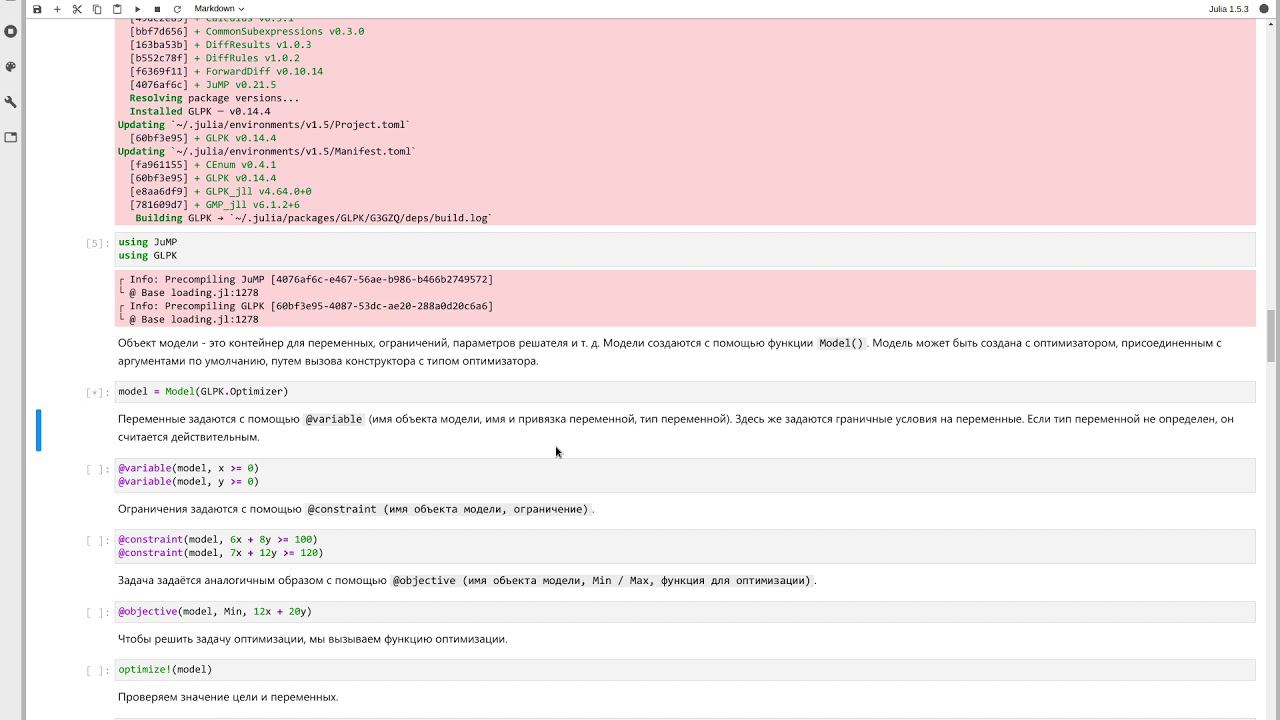
Task: Run the selected cell with the play button
Action: (138, 9)
